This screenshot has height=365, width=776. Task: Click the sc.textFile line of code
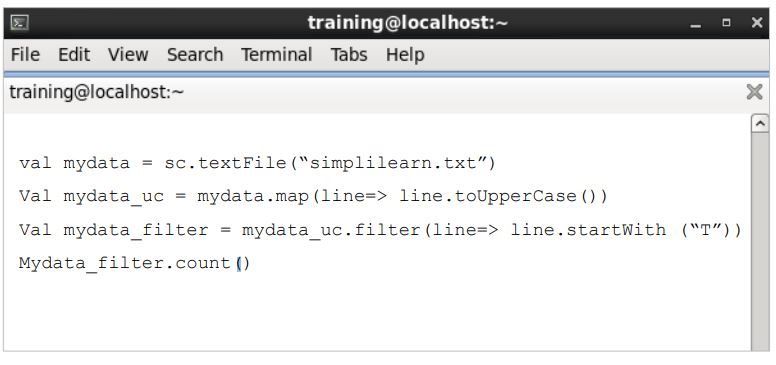[x=257, y=163]
